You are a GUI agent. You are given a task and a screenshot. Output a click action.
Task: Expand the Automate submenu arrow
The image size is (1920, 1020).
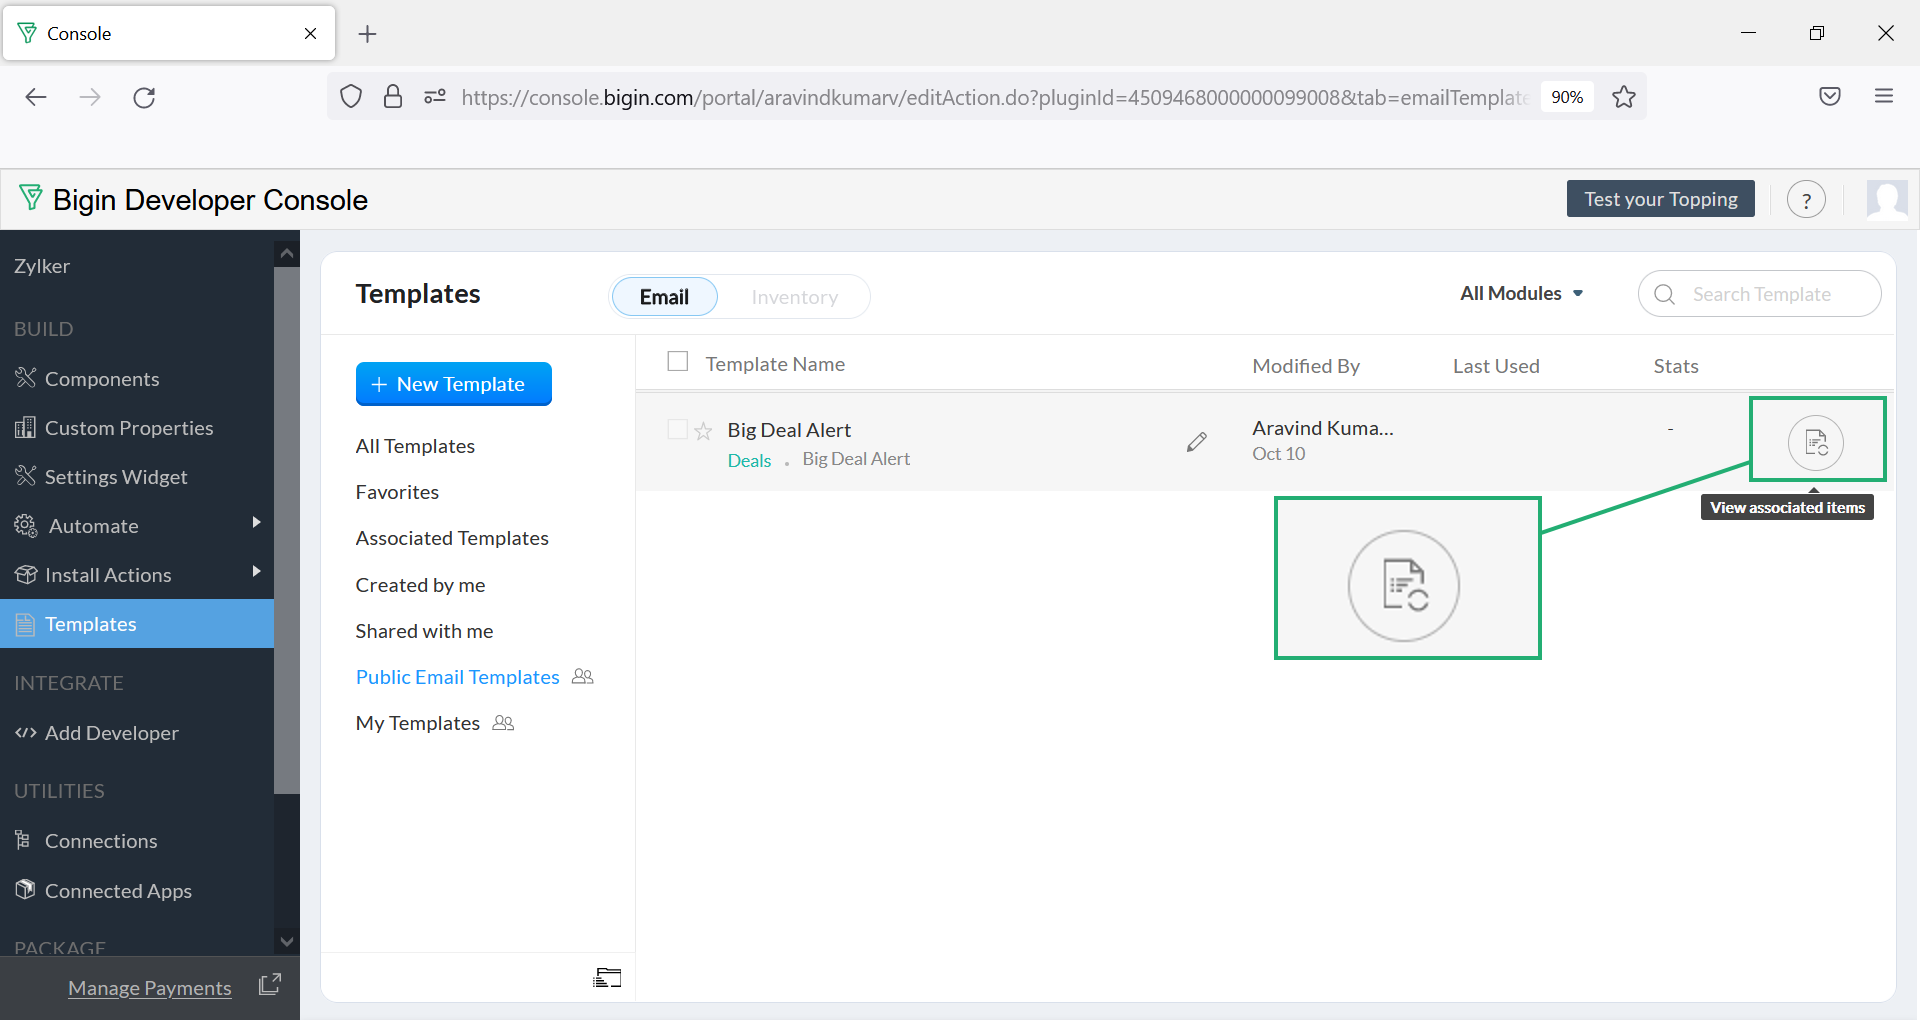point(257,522)
